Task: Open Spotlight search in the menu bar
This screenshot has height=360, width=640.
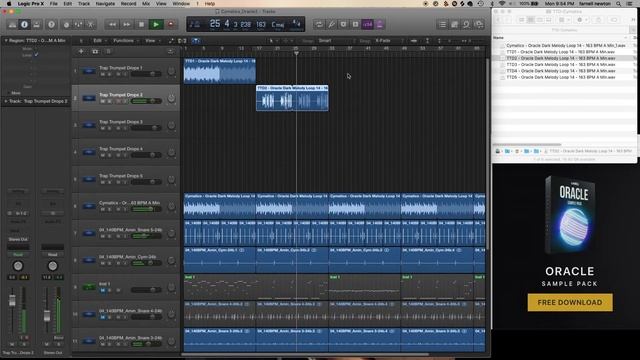Action: (x=619, y=4)
